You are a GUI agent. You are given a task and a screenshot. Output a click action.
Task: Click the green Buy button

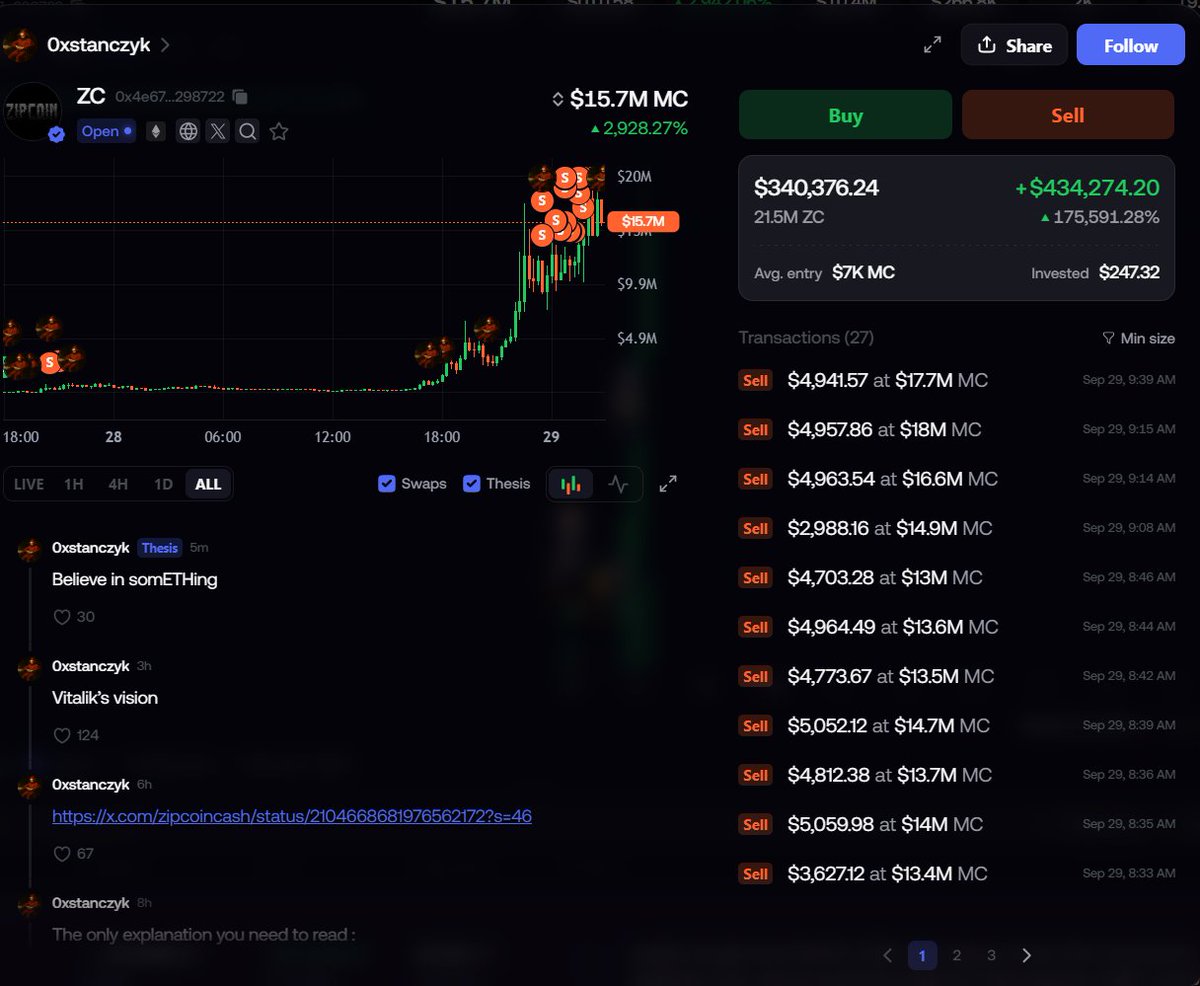845,115
